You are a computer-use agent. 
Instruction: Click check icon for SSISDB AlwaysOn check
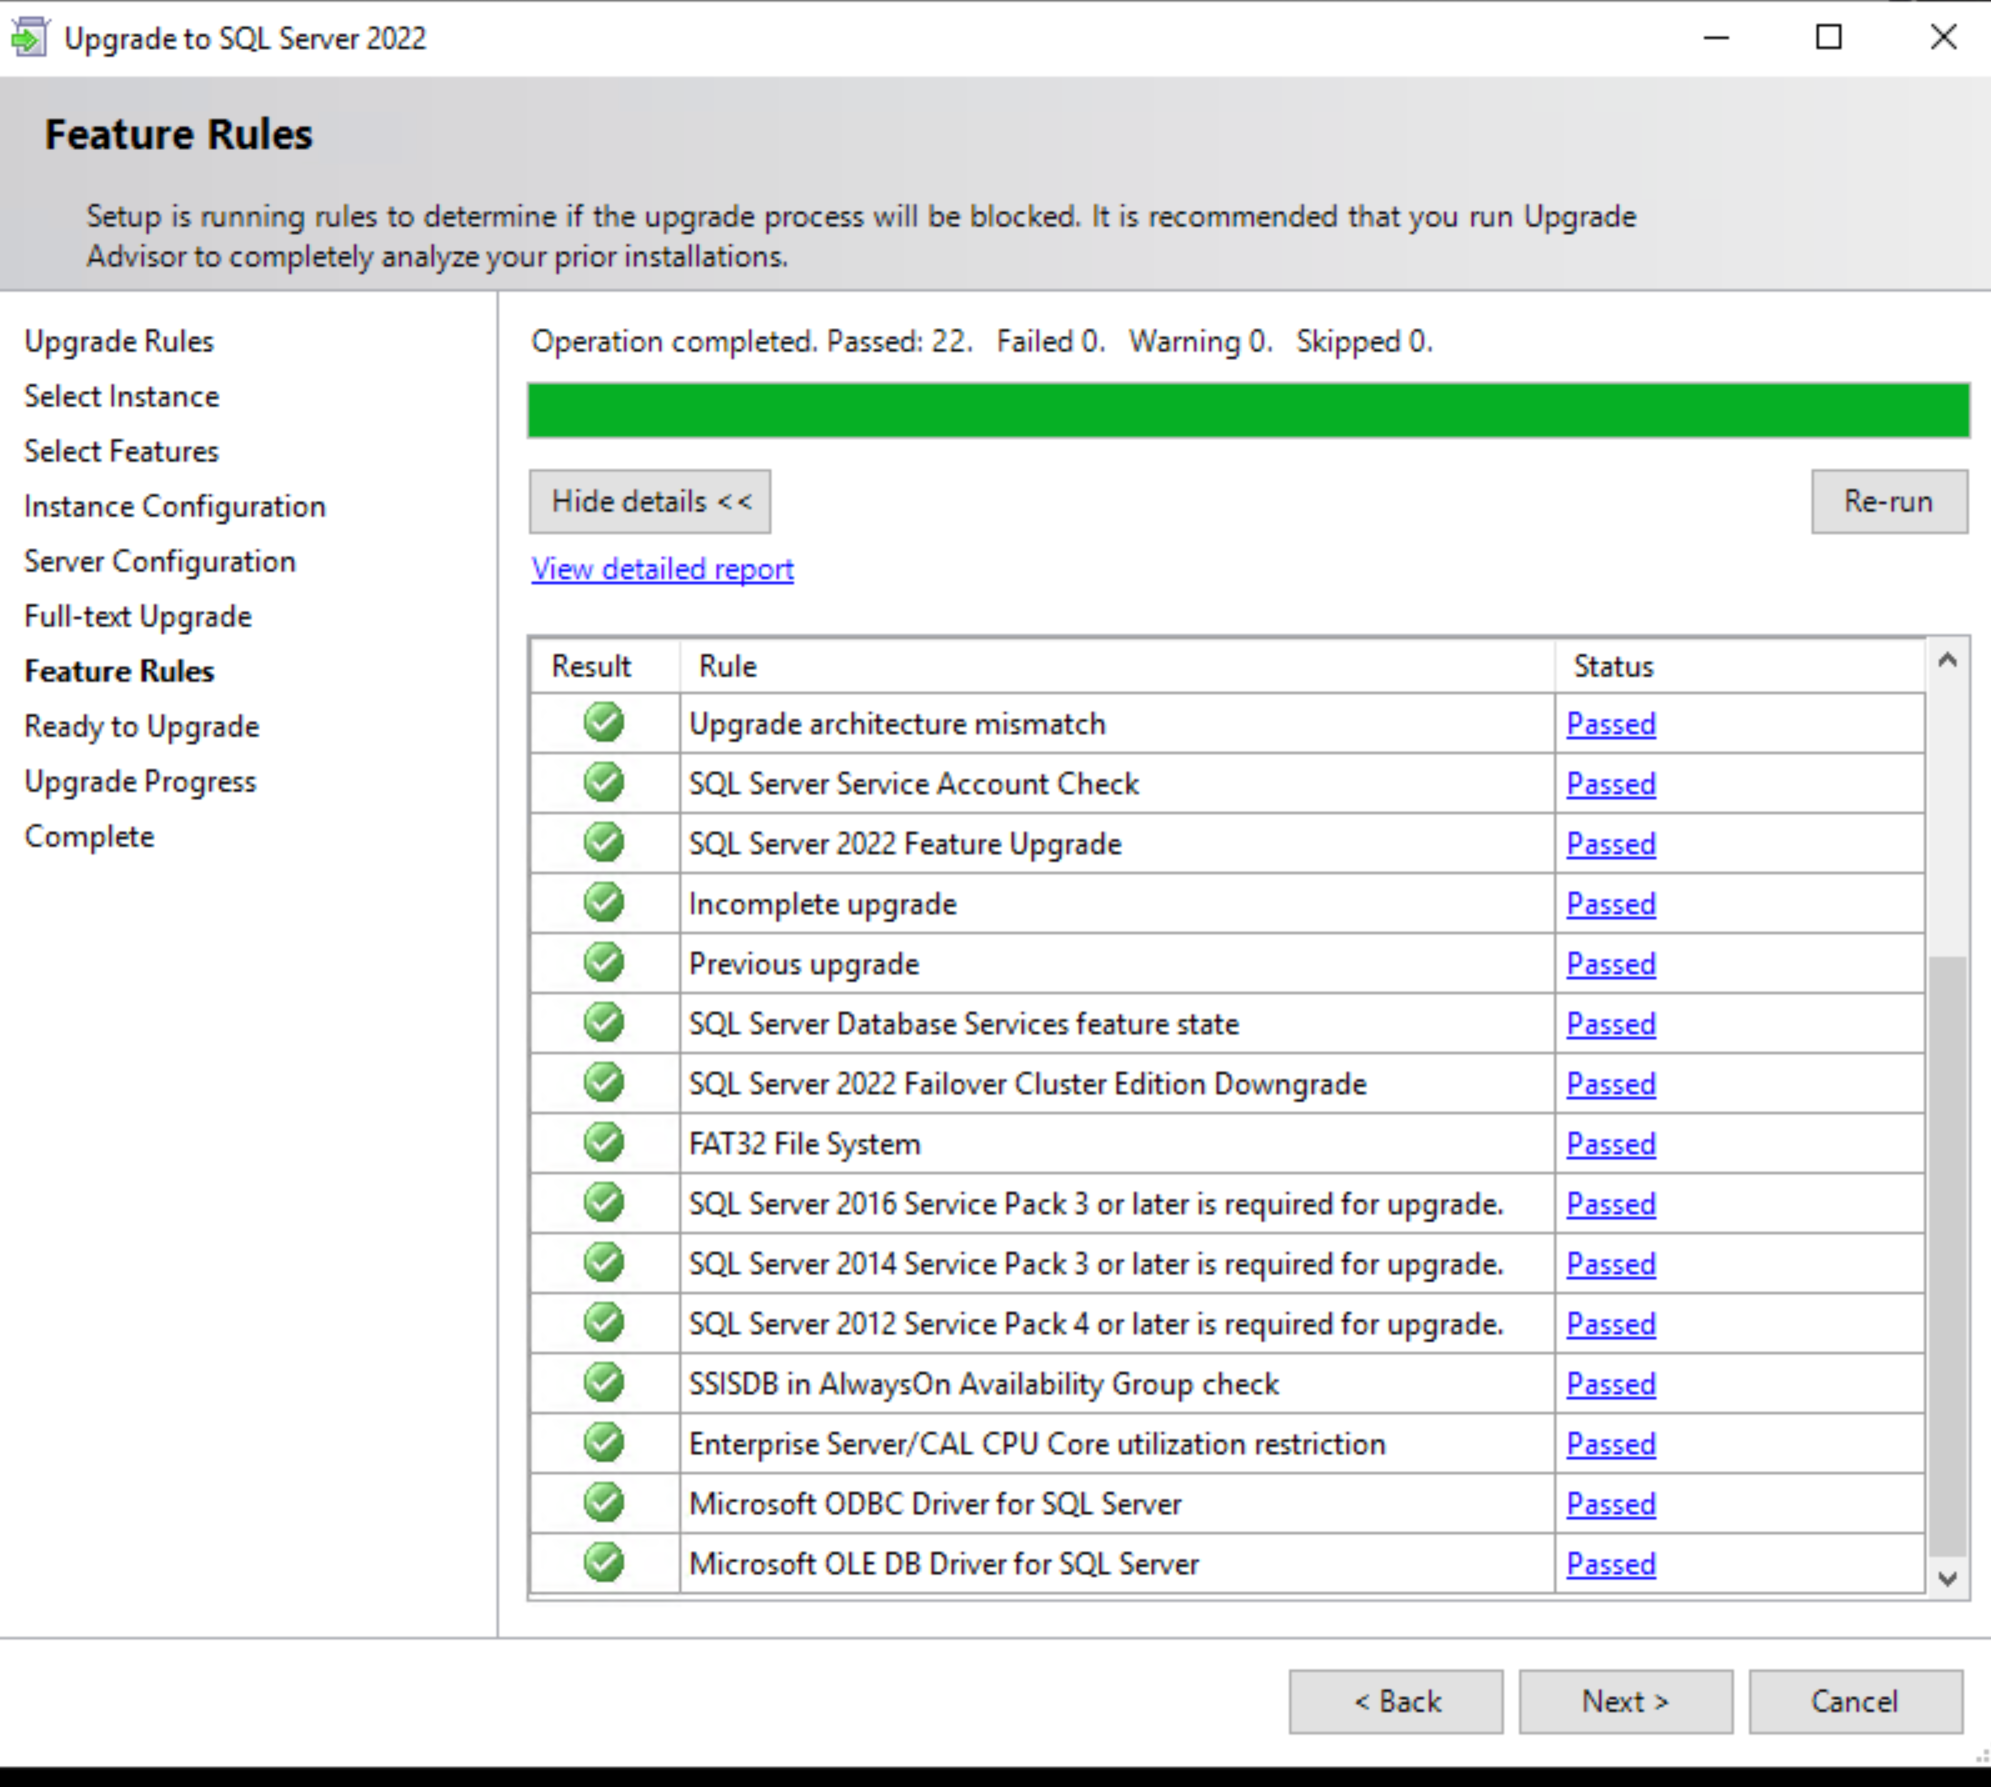(604, 1382)
